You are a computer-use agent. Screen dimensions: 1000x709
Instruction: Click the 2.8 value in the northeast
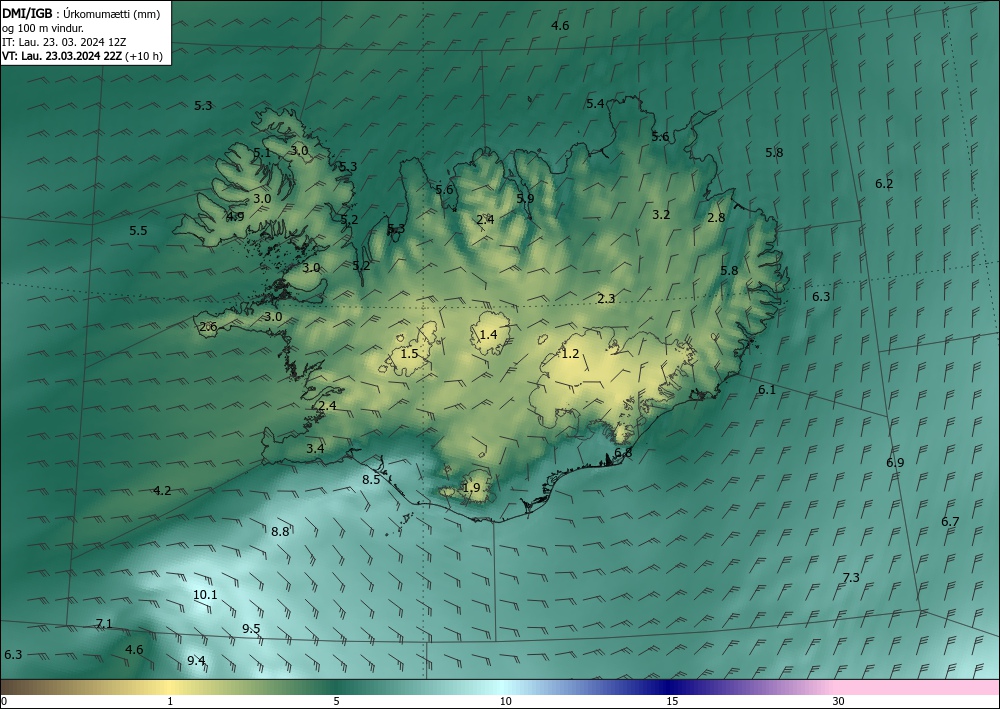pos(716,217)
